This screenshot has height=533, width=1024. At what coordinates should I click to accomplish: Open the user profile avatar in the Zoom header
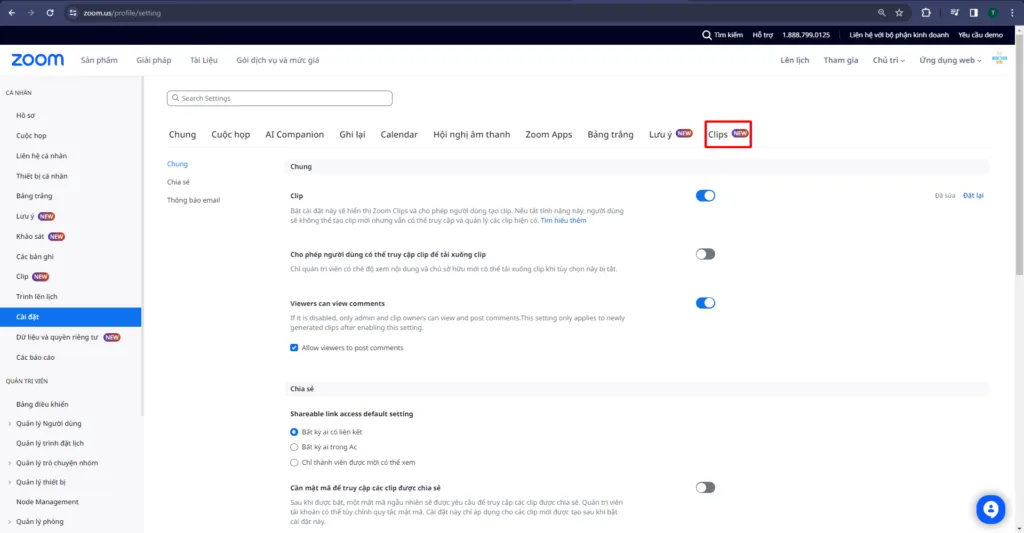(x=999, y=60)
